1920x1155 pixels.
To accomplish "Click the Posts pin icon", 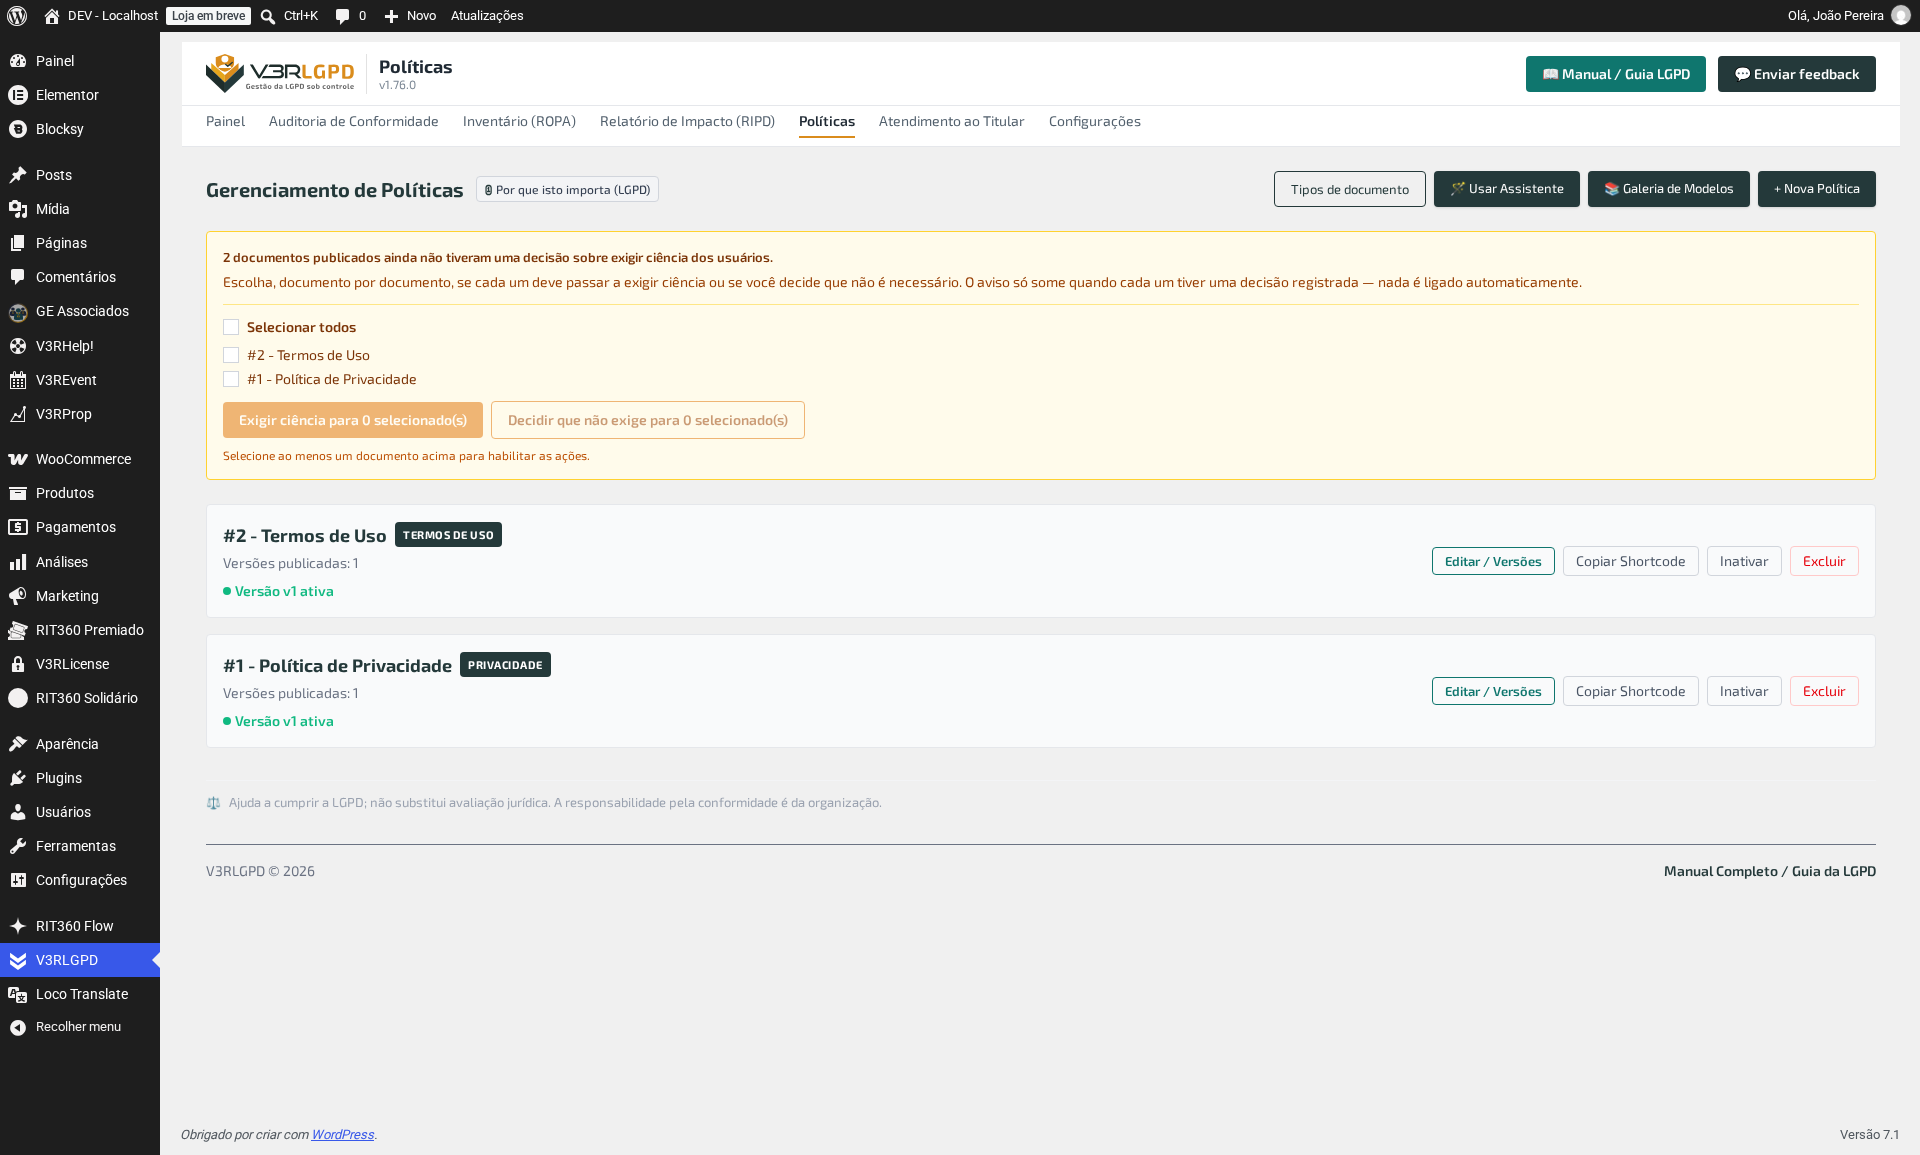I will [18, 175].
